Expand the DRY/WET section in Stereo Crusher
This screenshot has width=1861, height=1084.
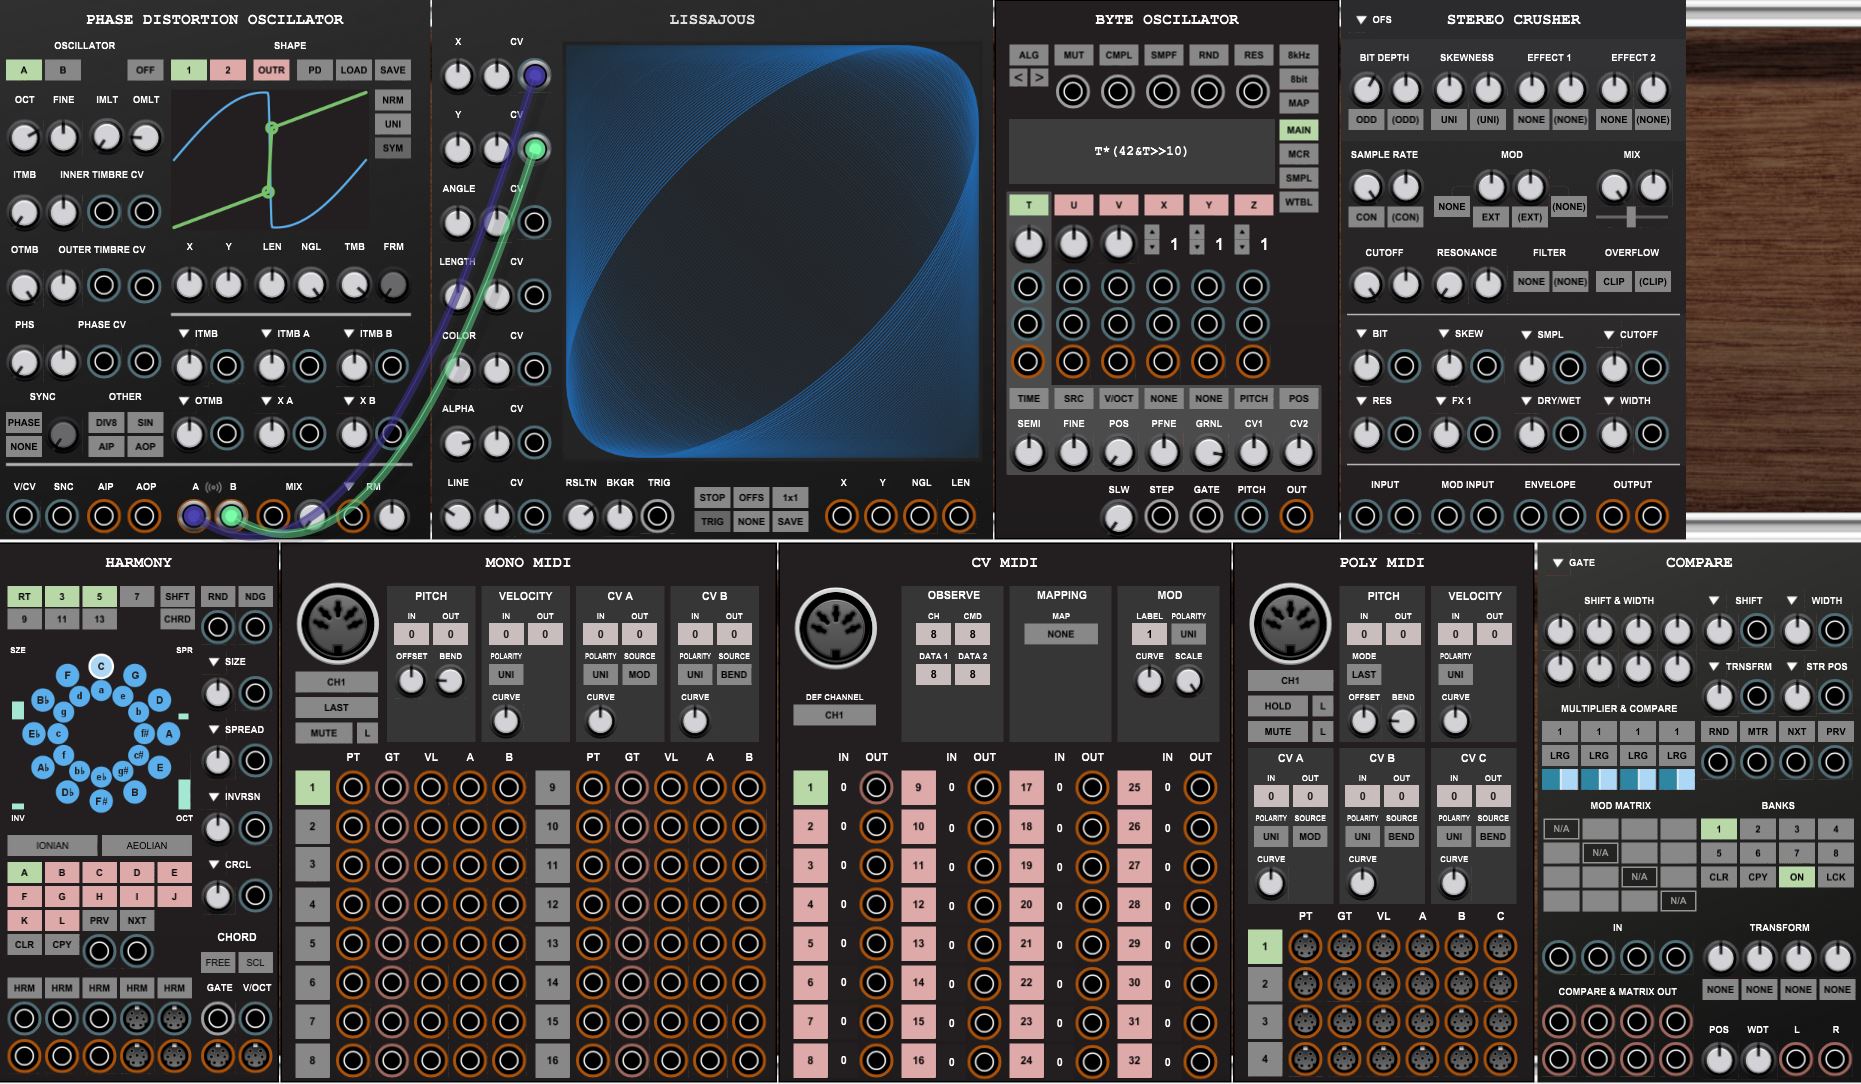point(1526,401)
